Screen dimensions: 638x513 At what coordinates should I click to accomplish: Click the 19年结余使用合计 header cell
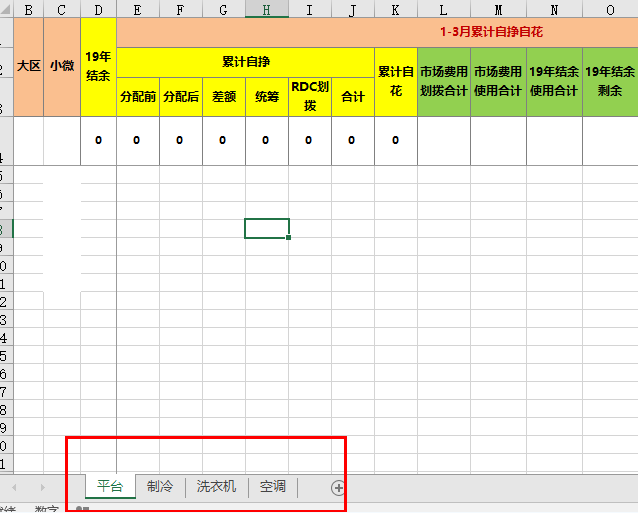click(x=555, y=82)
